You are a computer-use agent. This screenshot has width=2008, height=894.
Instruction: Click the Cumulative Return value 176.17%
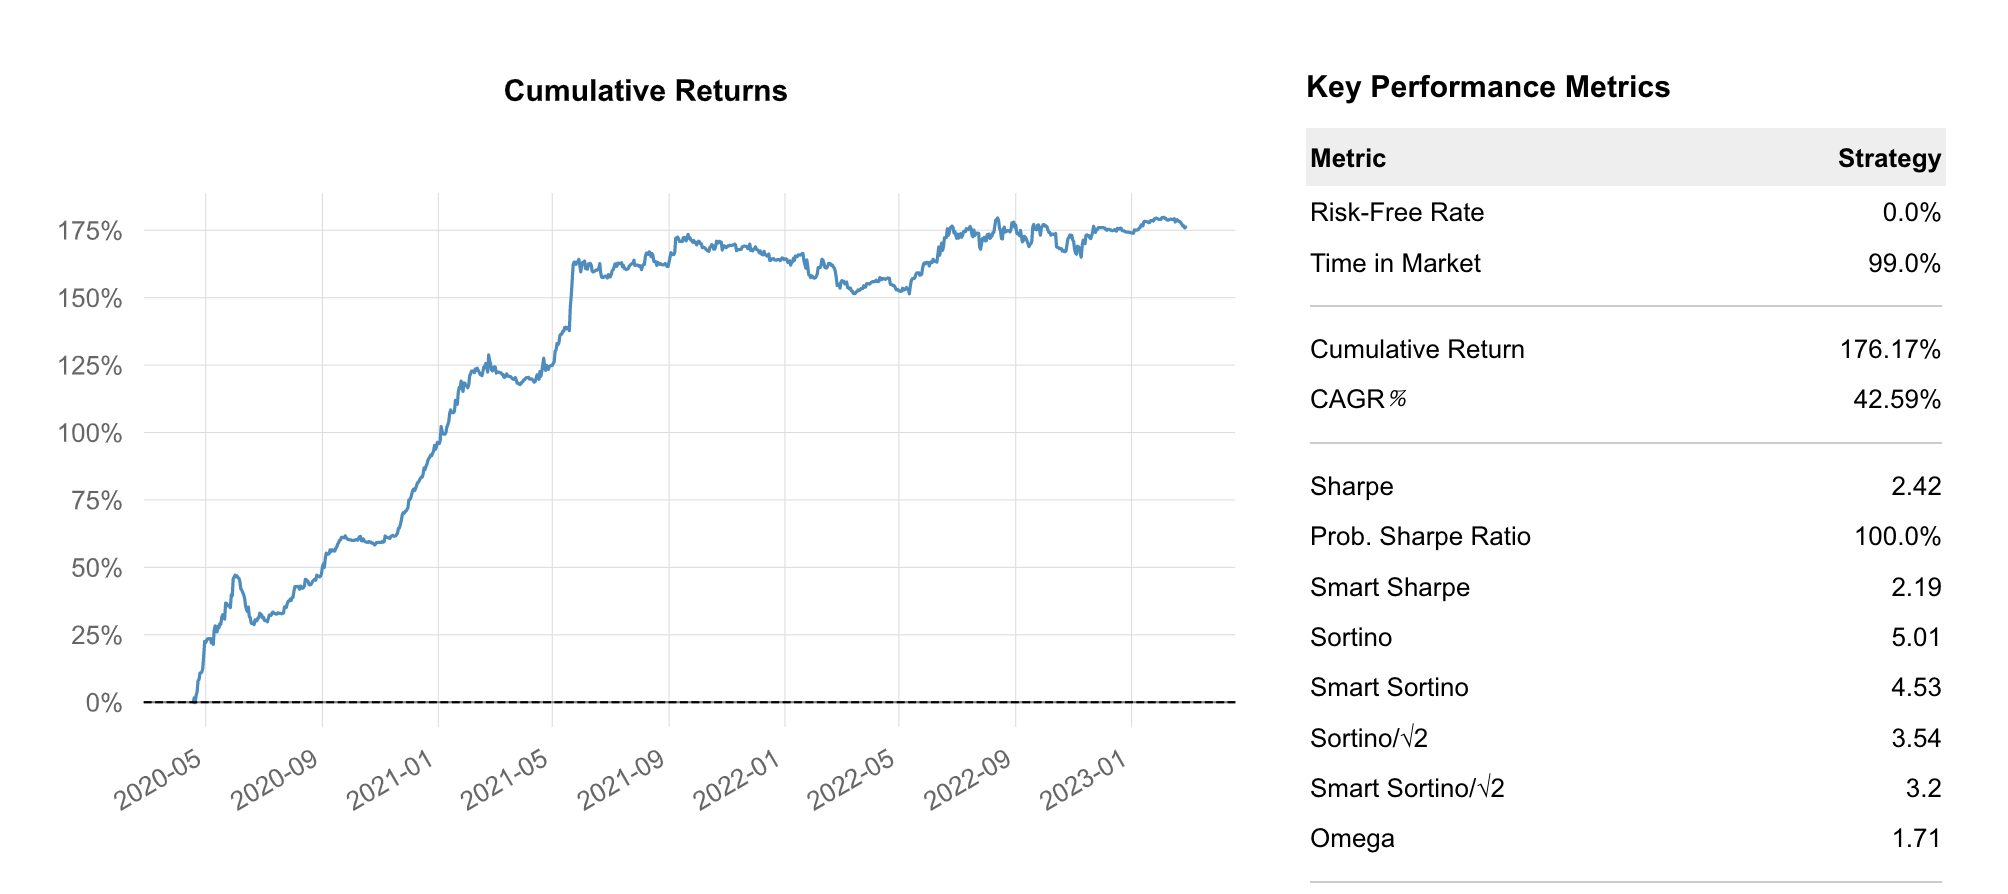coord(1889,349)
